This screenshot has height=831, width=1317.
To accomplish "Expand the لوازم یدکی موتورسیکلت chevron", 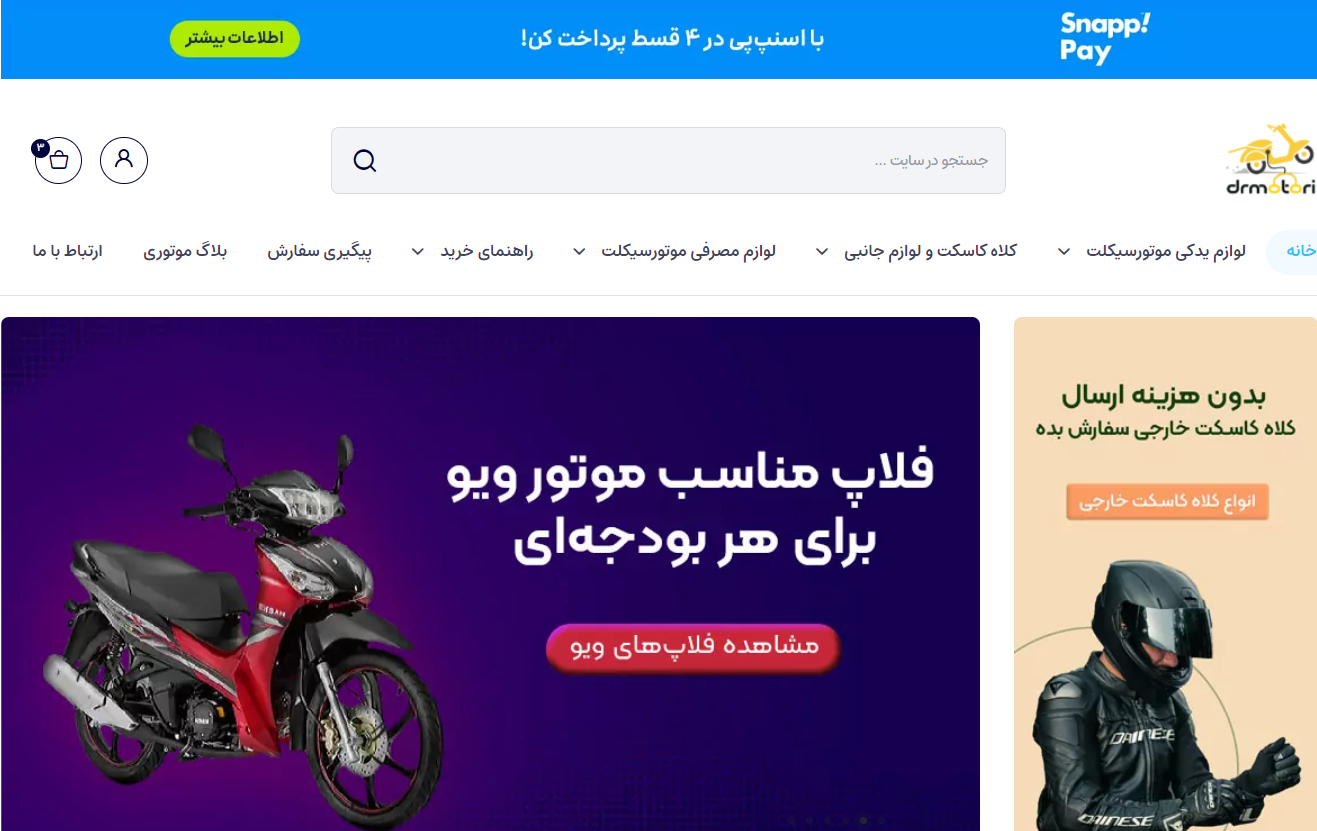I will point(1065,252).
